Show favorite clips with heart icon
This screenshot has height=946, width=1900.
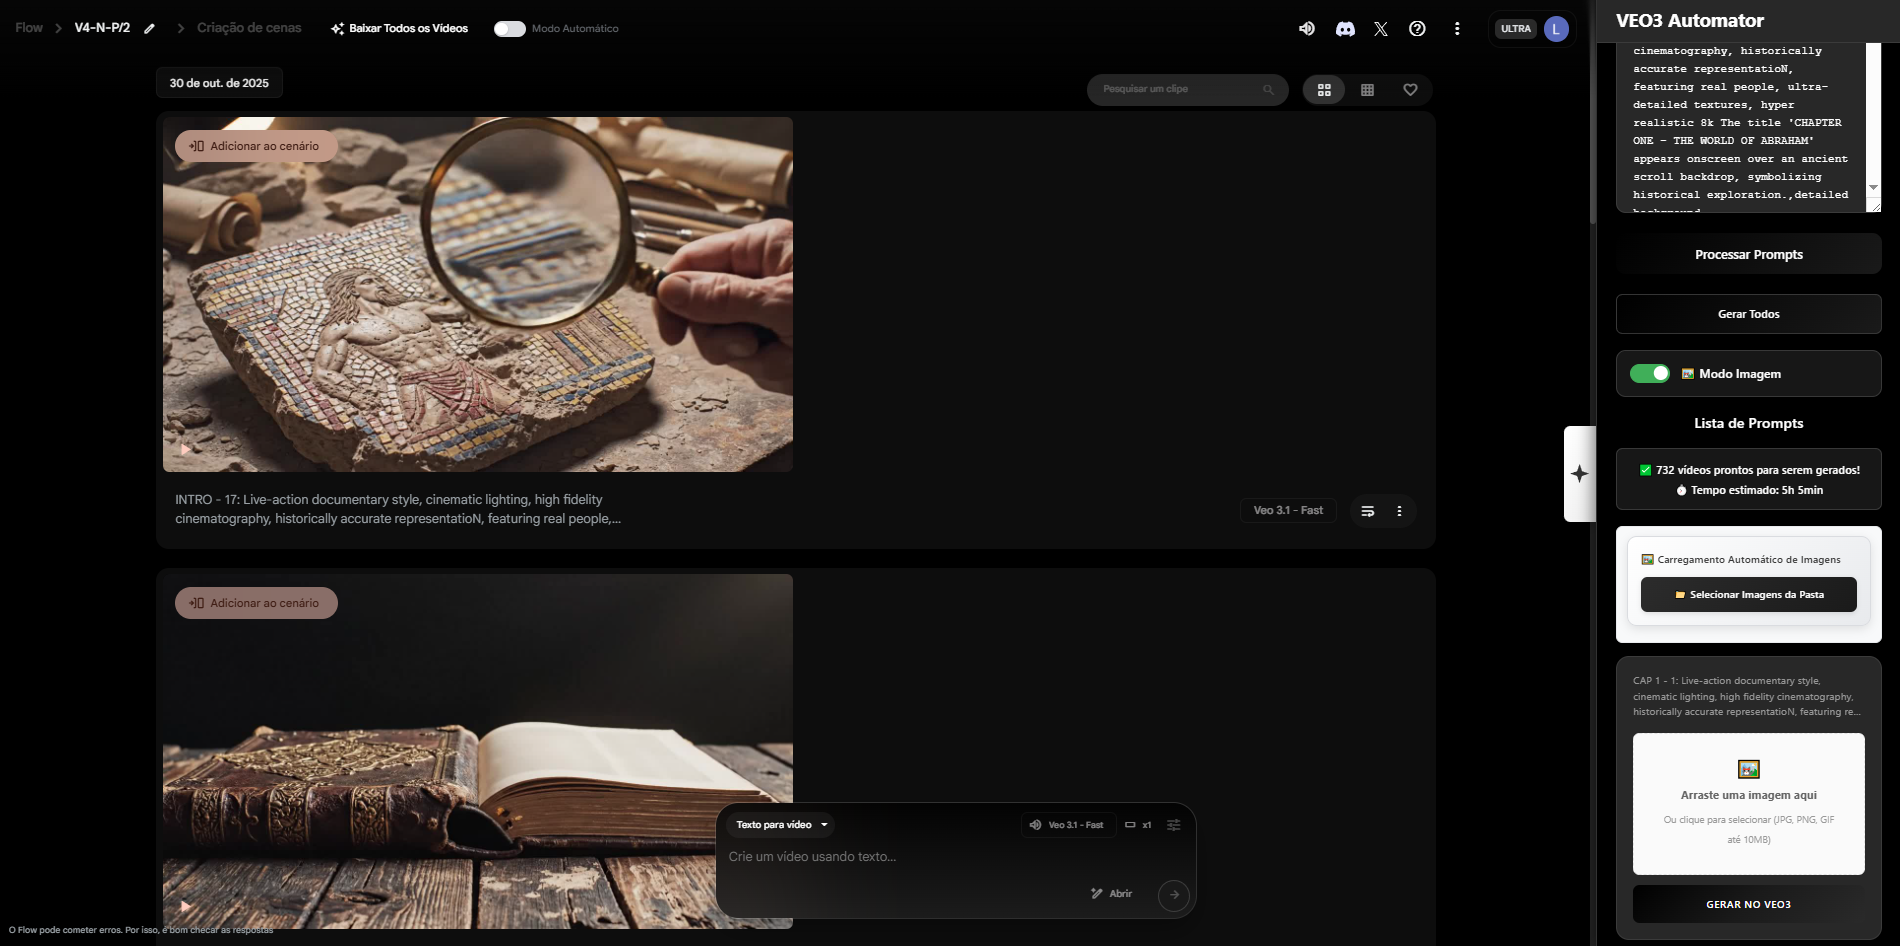[x=1410, y=90]
